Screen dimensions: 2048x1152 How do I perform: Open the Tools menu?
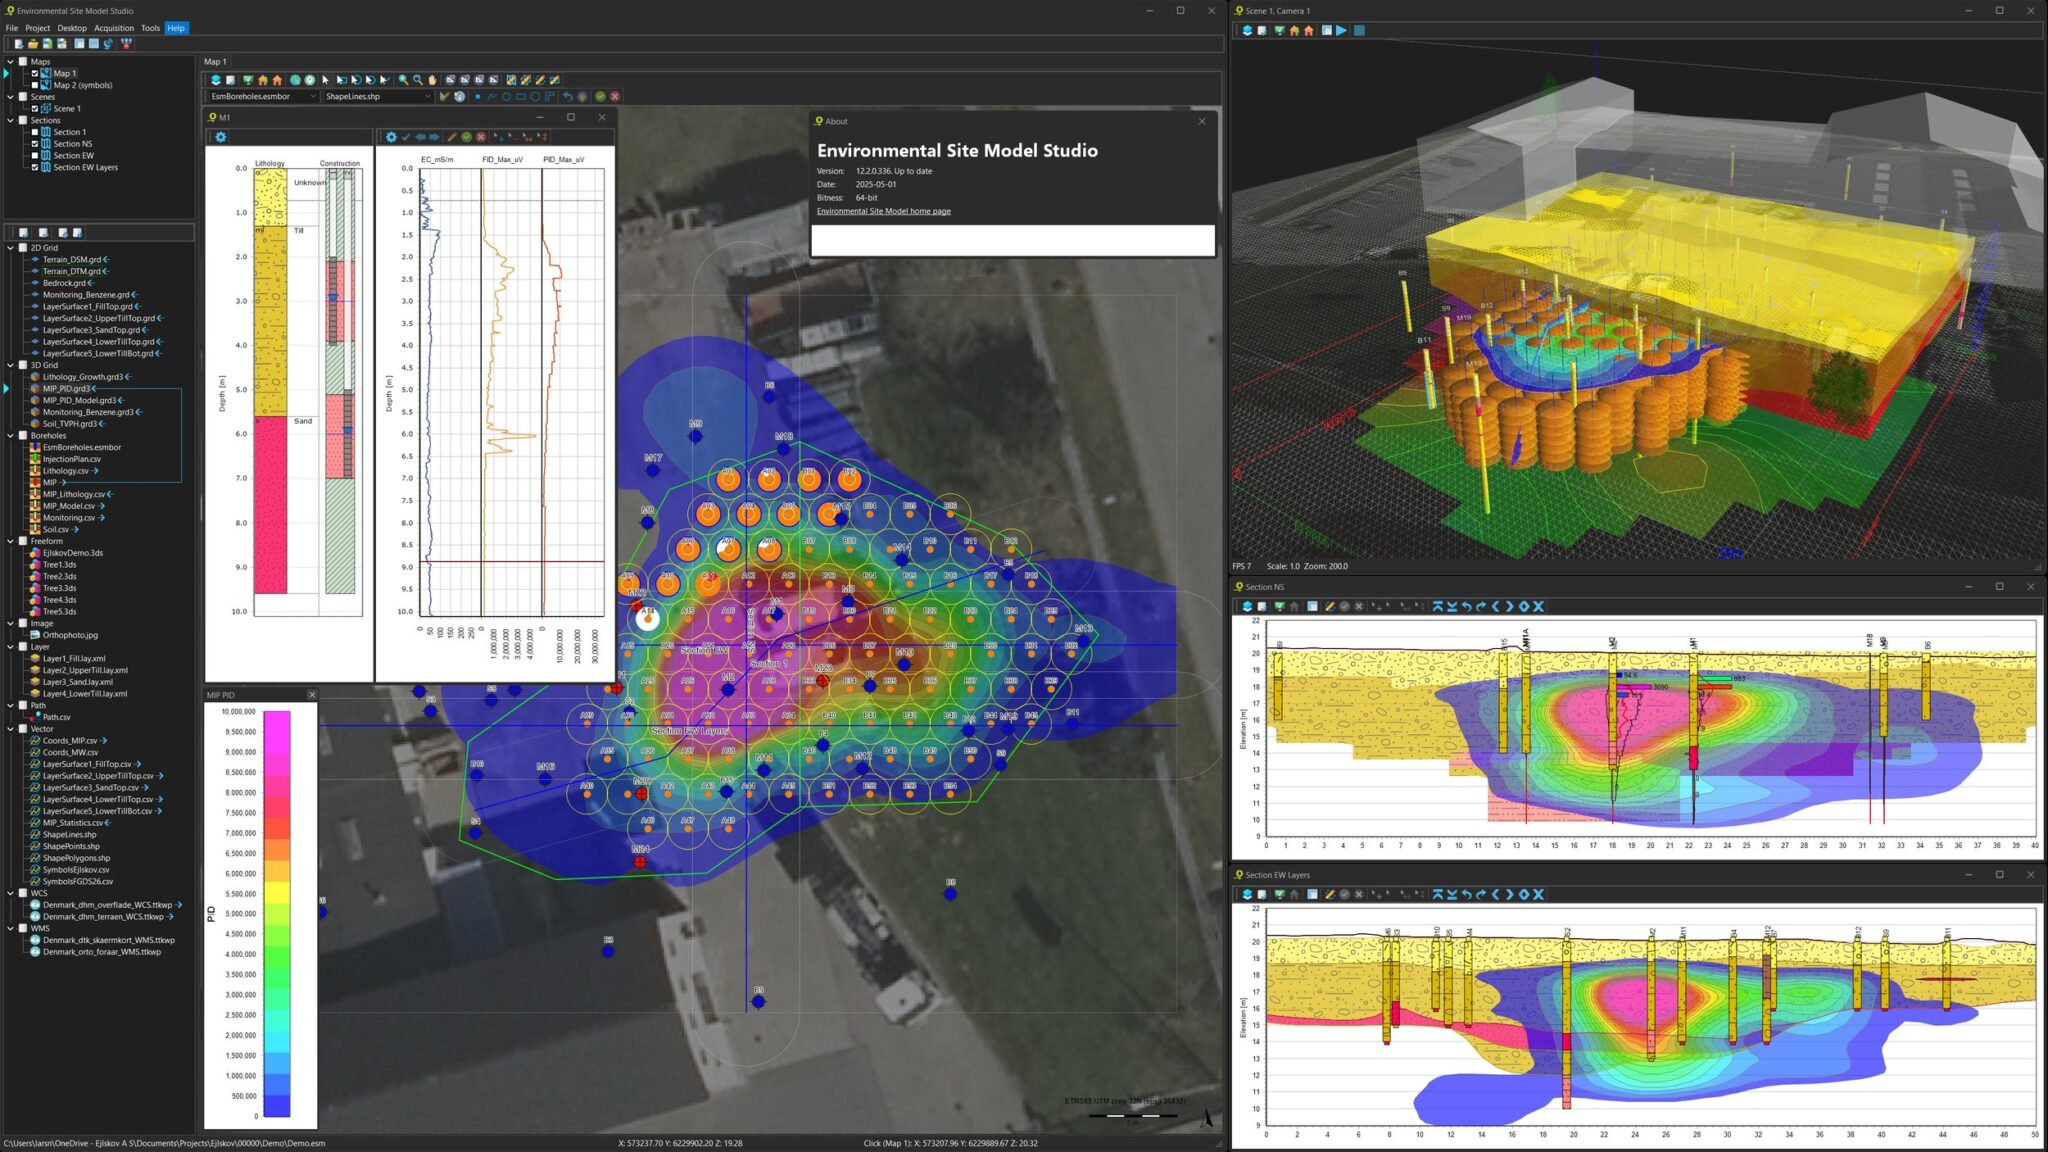[x=150, y=28]
